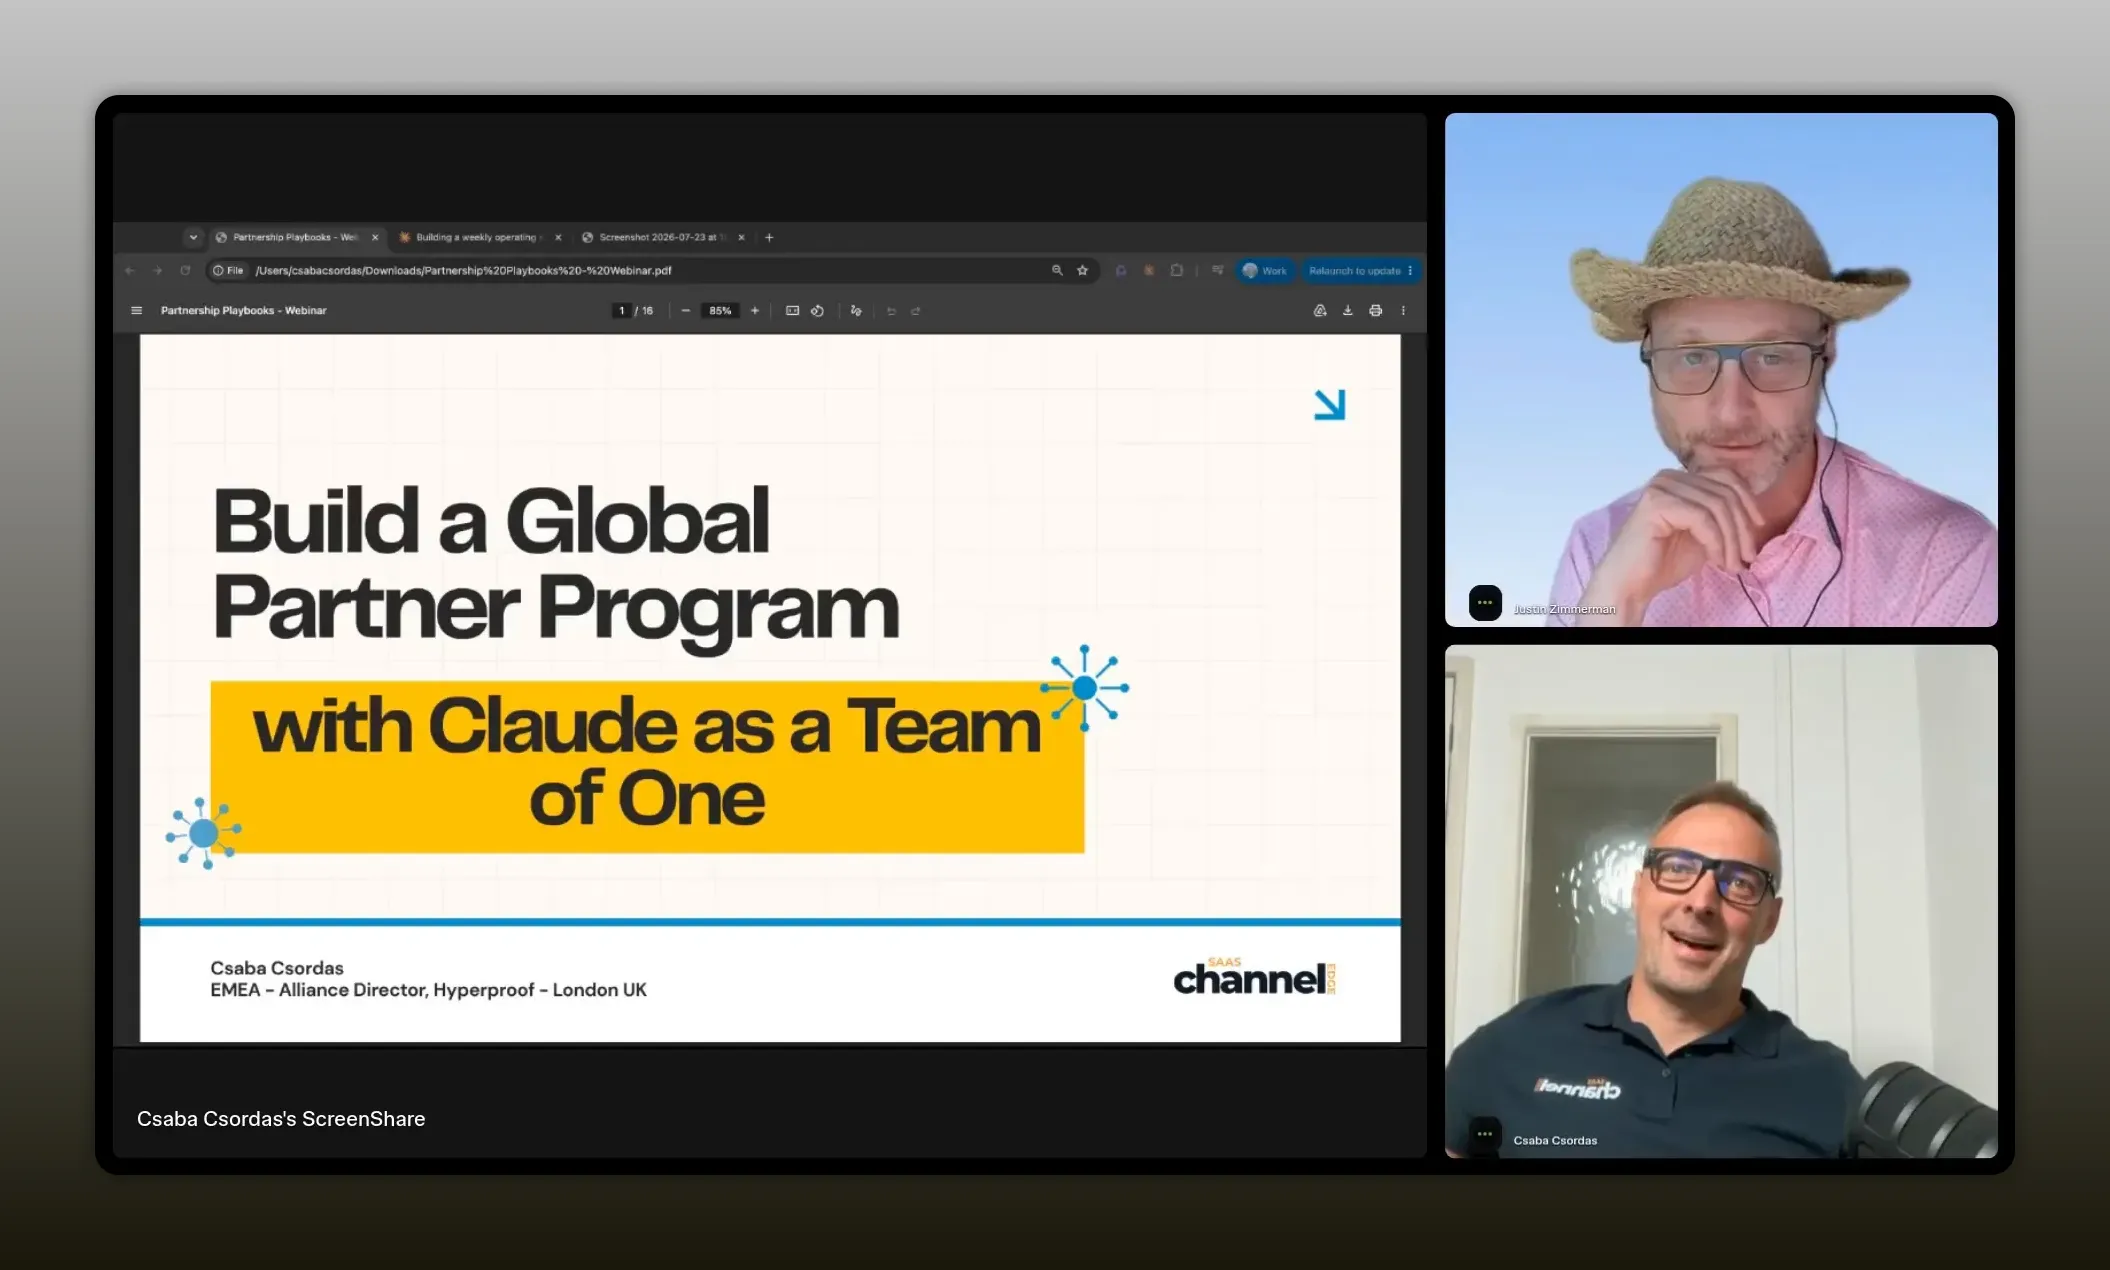Open the purple browser extension icon
The height and width of the screenshot is (1270, 2110).
(1121, 270)
